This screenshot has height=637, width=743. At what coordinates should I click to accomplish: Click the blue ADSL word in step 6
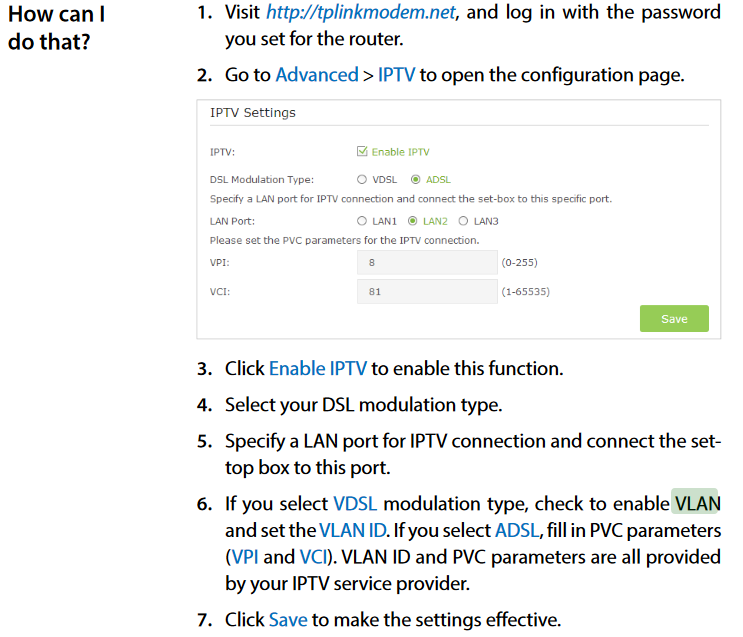tap(517, 530)
